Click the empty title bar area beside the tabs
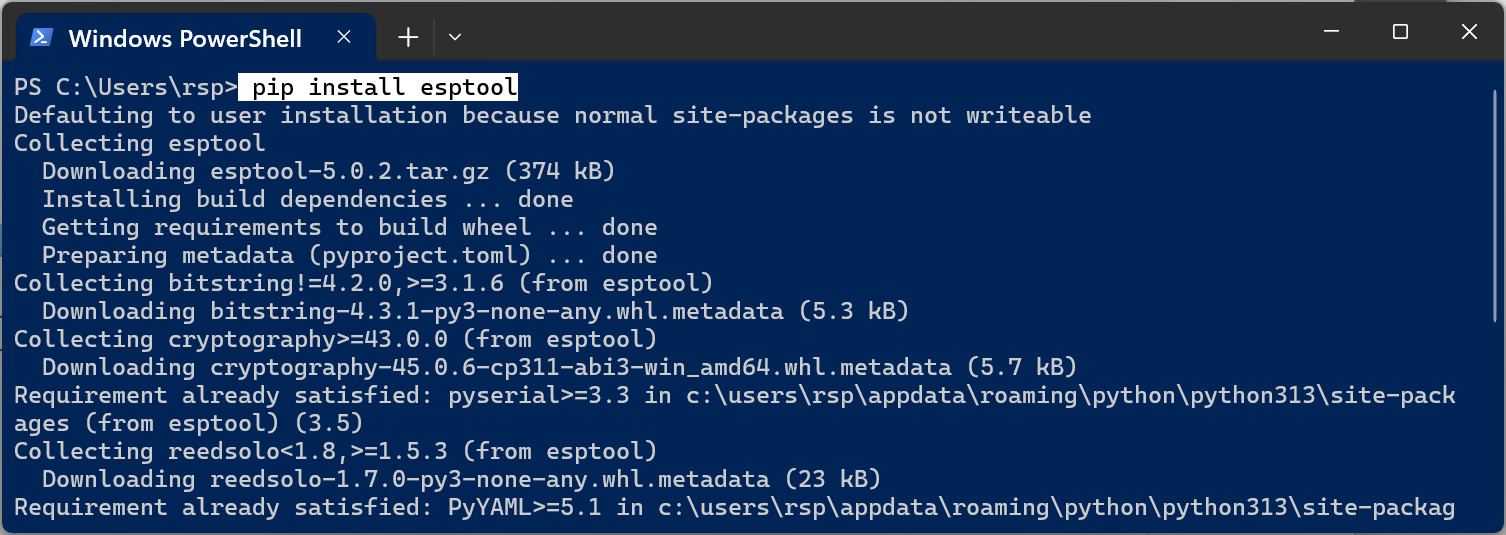 click(880, 33)
